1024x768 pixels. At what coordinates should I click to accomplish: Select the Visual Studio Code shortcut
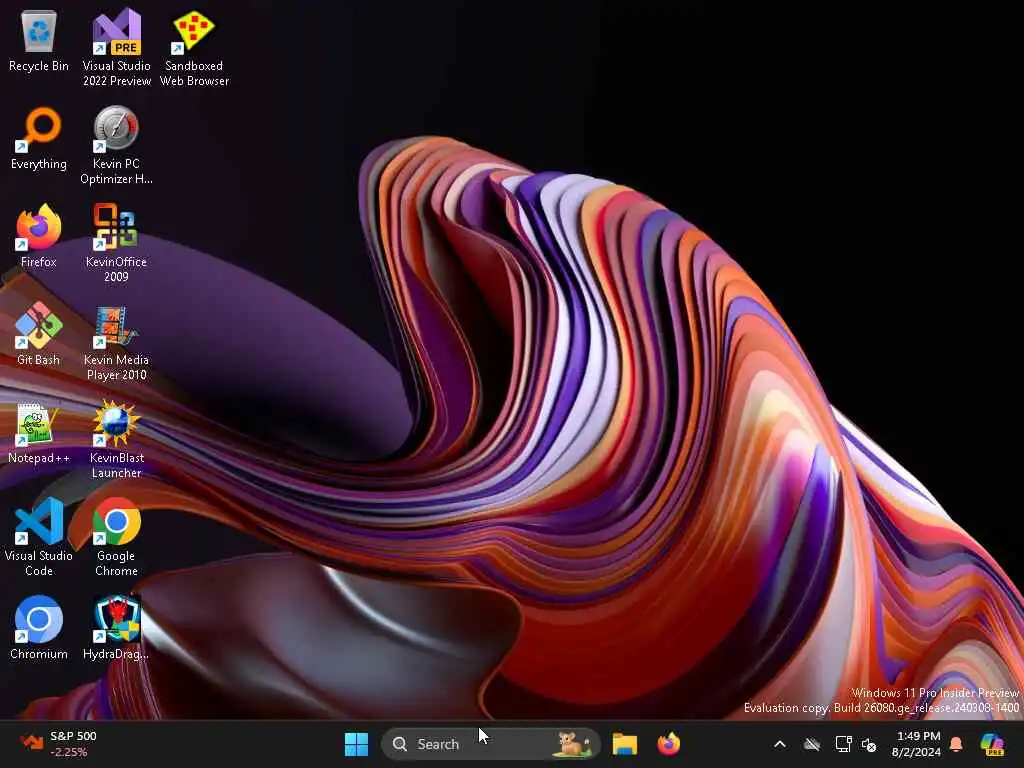[x=39, y=537]
